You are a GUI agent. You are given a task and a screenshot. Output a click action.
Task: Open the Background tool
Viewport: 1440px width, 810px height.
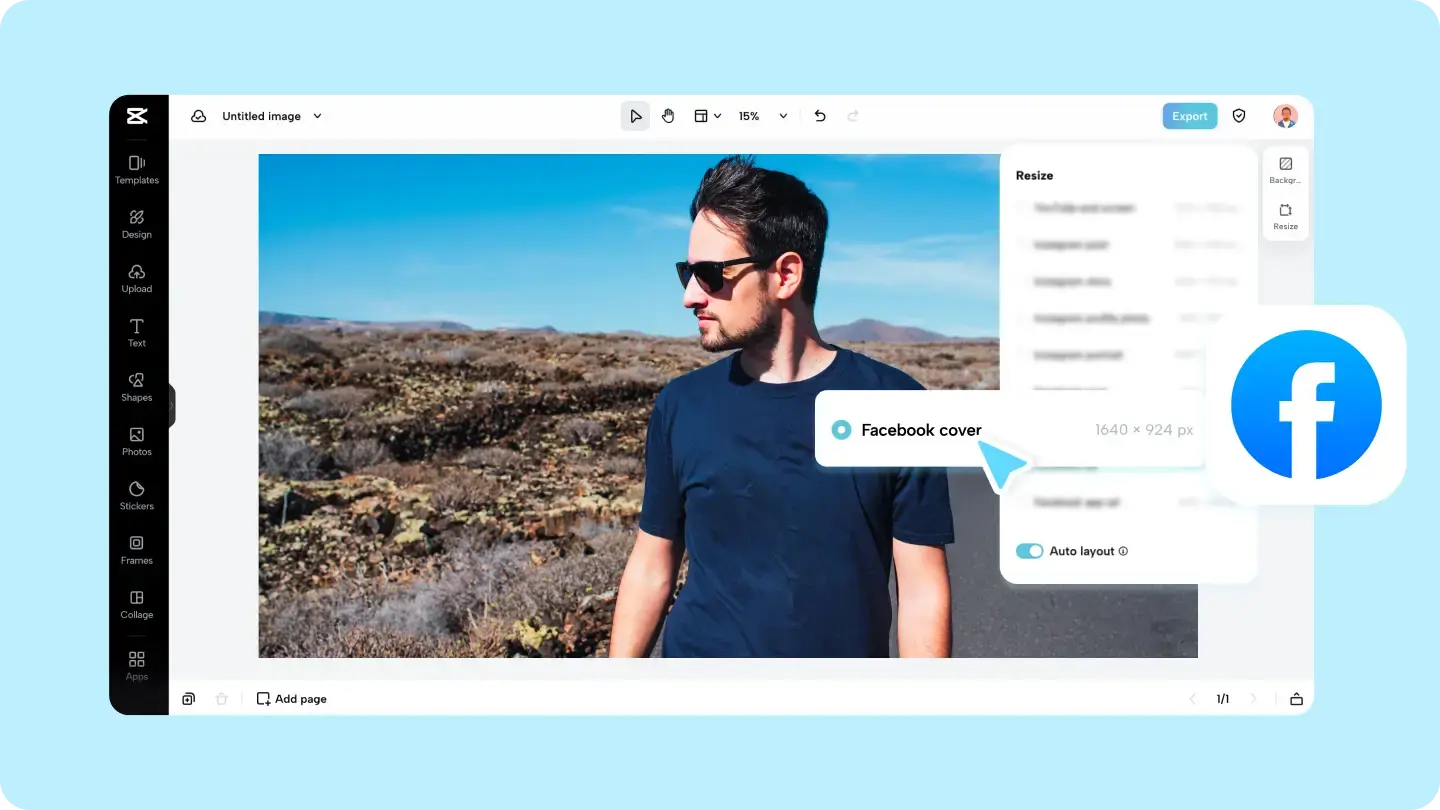click(1286, 170)
